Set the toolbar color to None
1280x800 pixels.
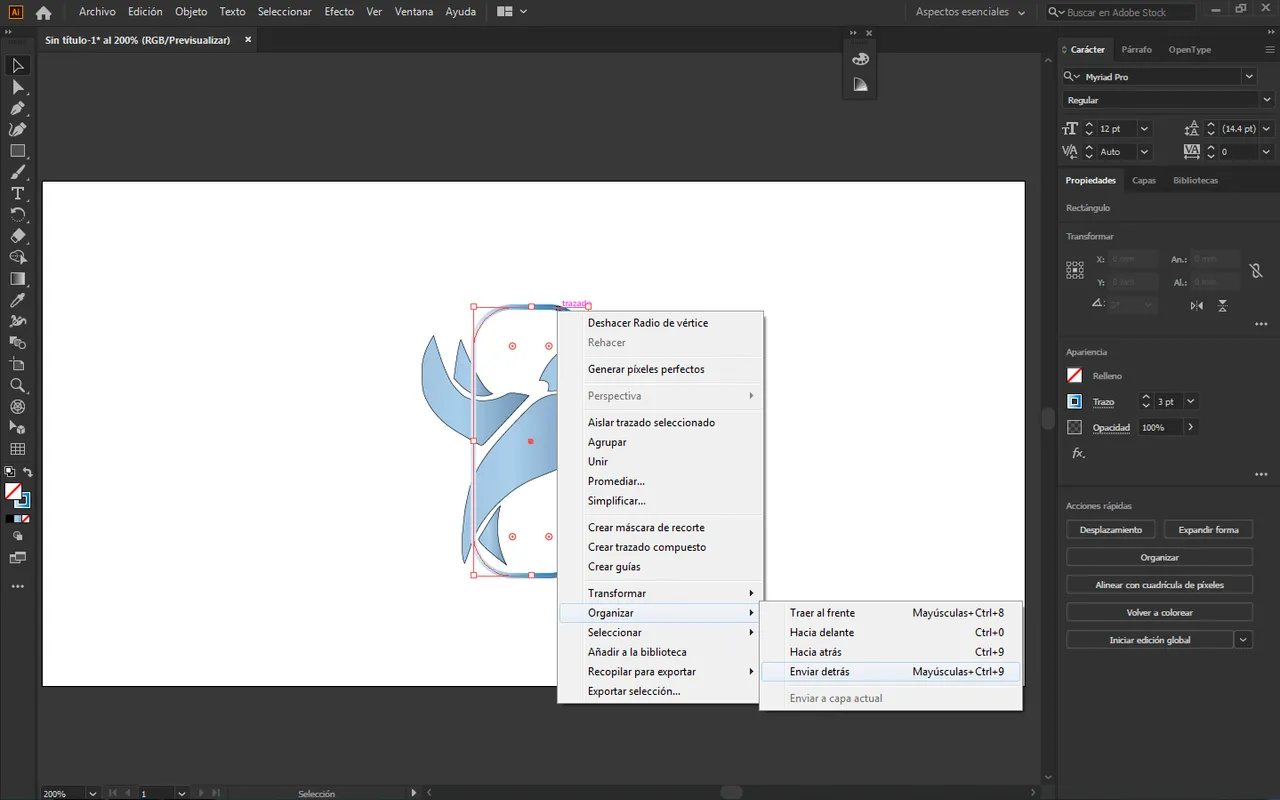coord(28,519)
